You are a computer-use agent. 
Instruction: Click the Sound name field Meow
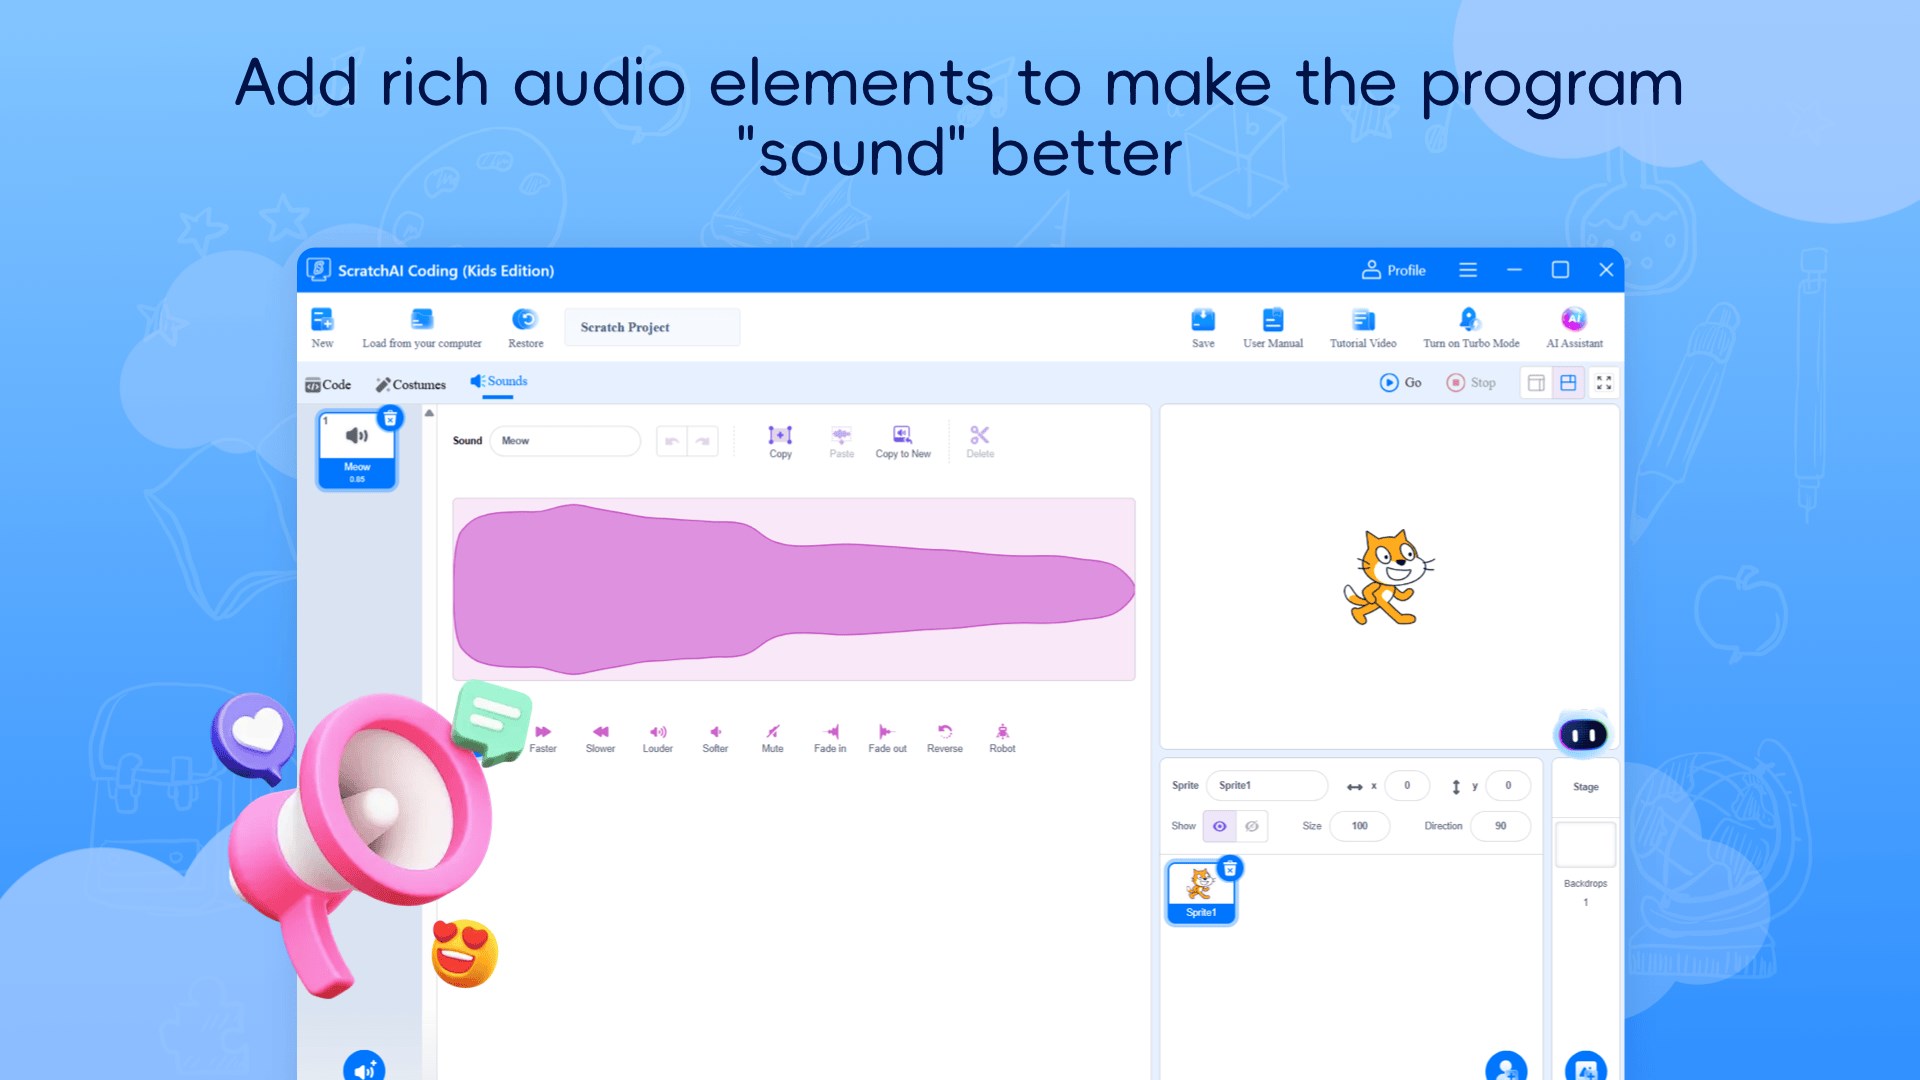coord(565,440)
